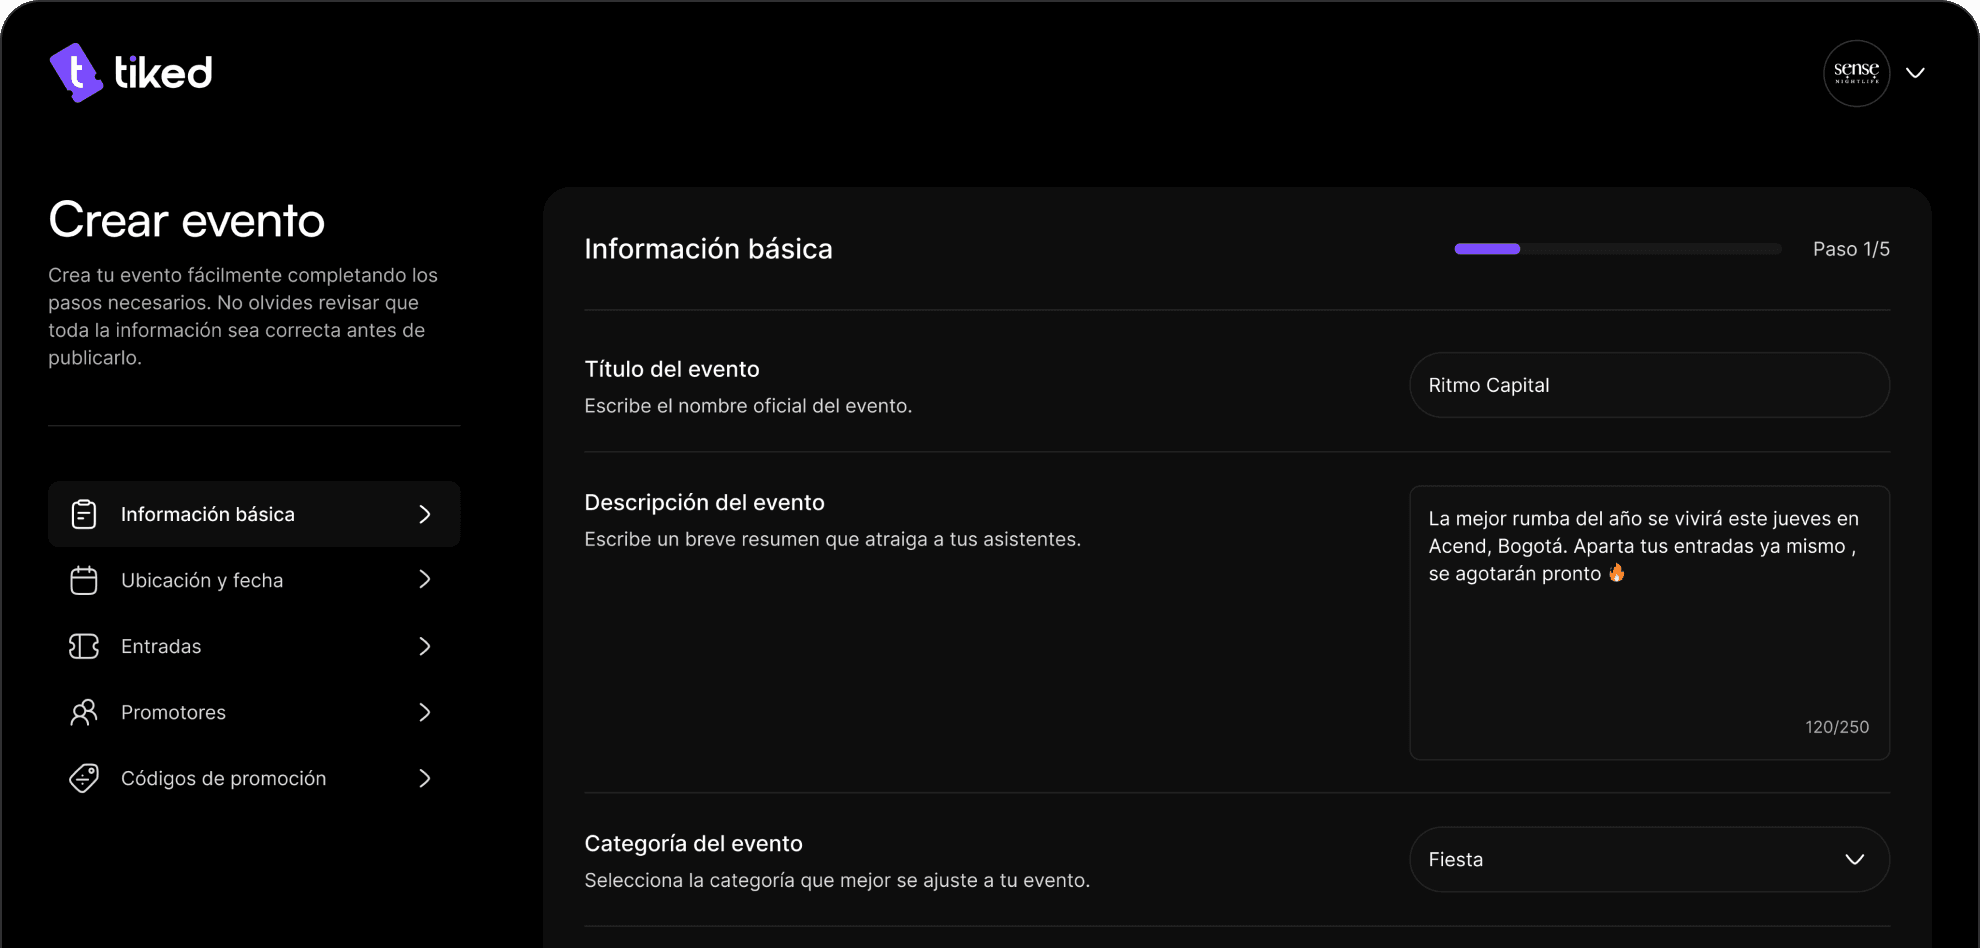This screenshot has height=948, width=1980.
Task: Expand the Códigos de promoción chevron arrow
Action: [425, 778]
